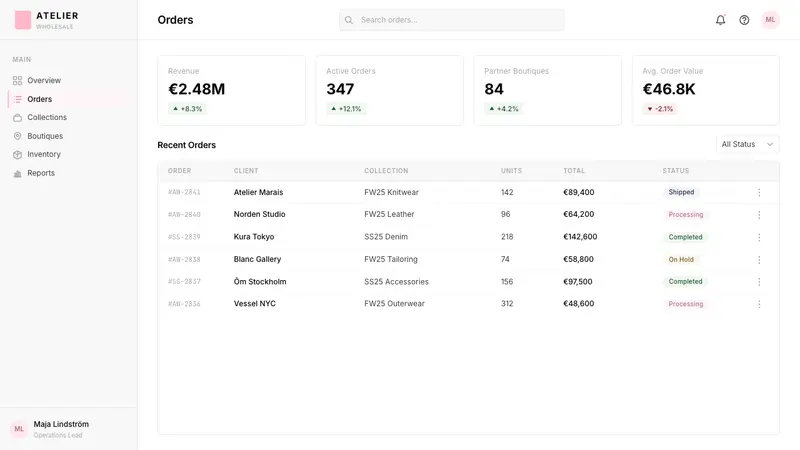This screenshot has height=450, width=800.
Task: Open the help question-mark icon
Action: click(744, 20)
